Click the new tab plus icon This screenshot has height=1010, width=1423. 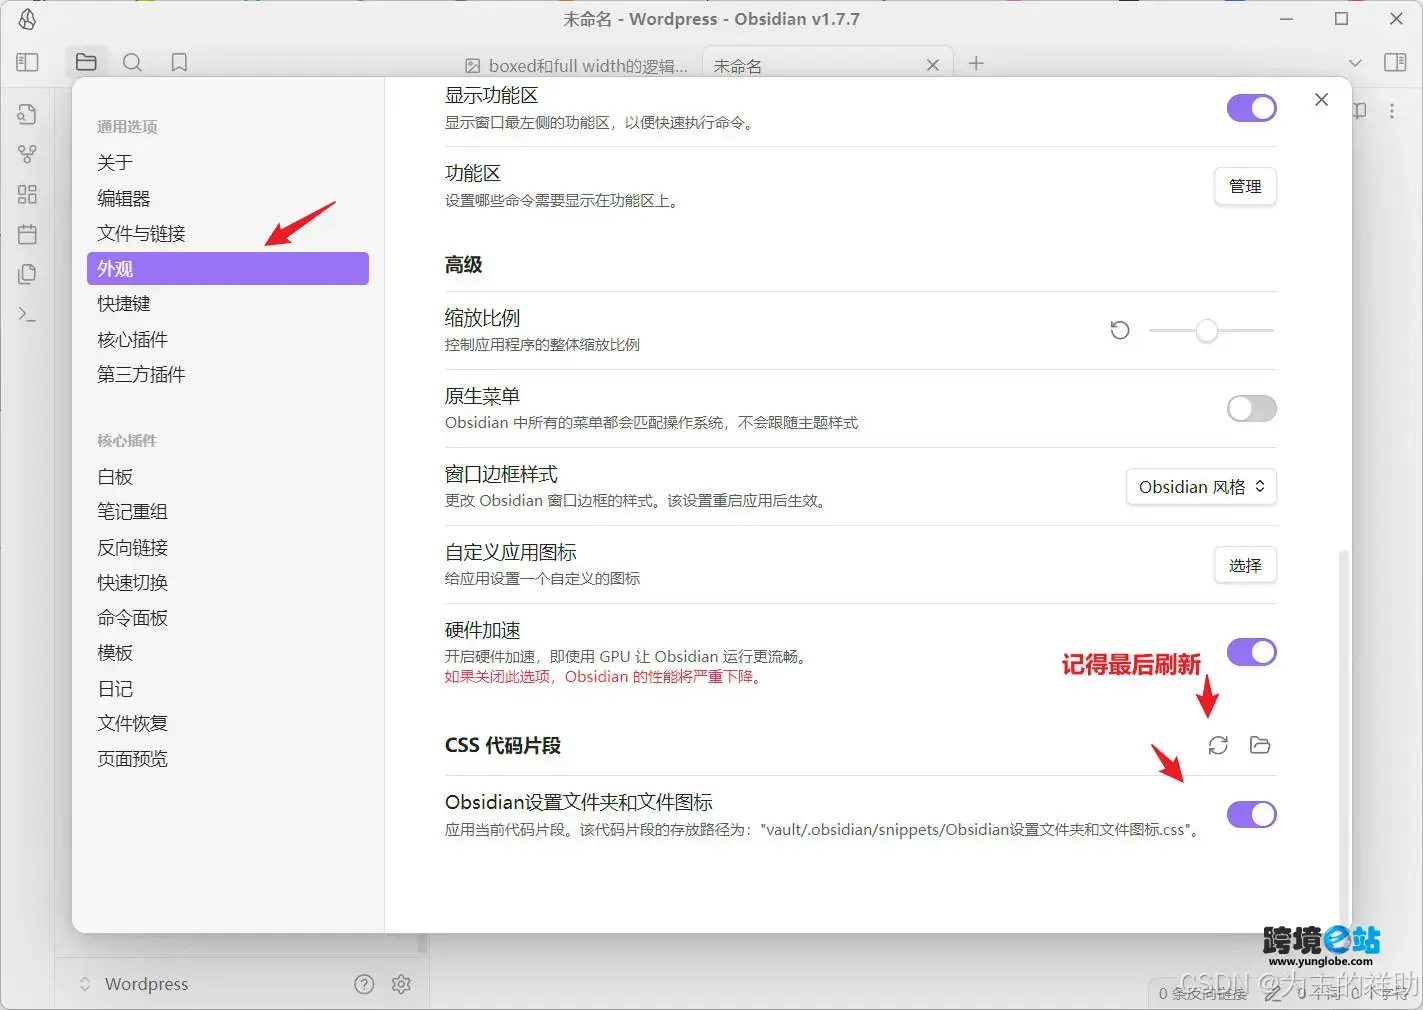pyautogui.click(x=976, y=63)
